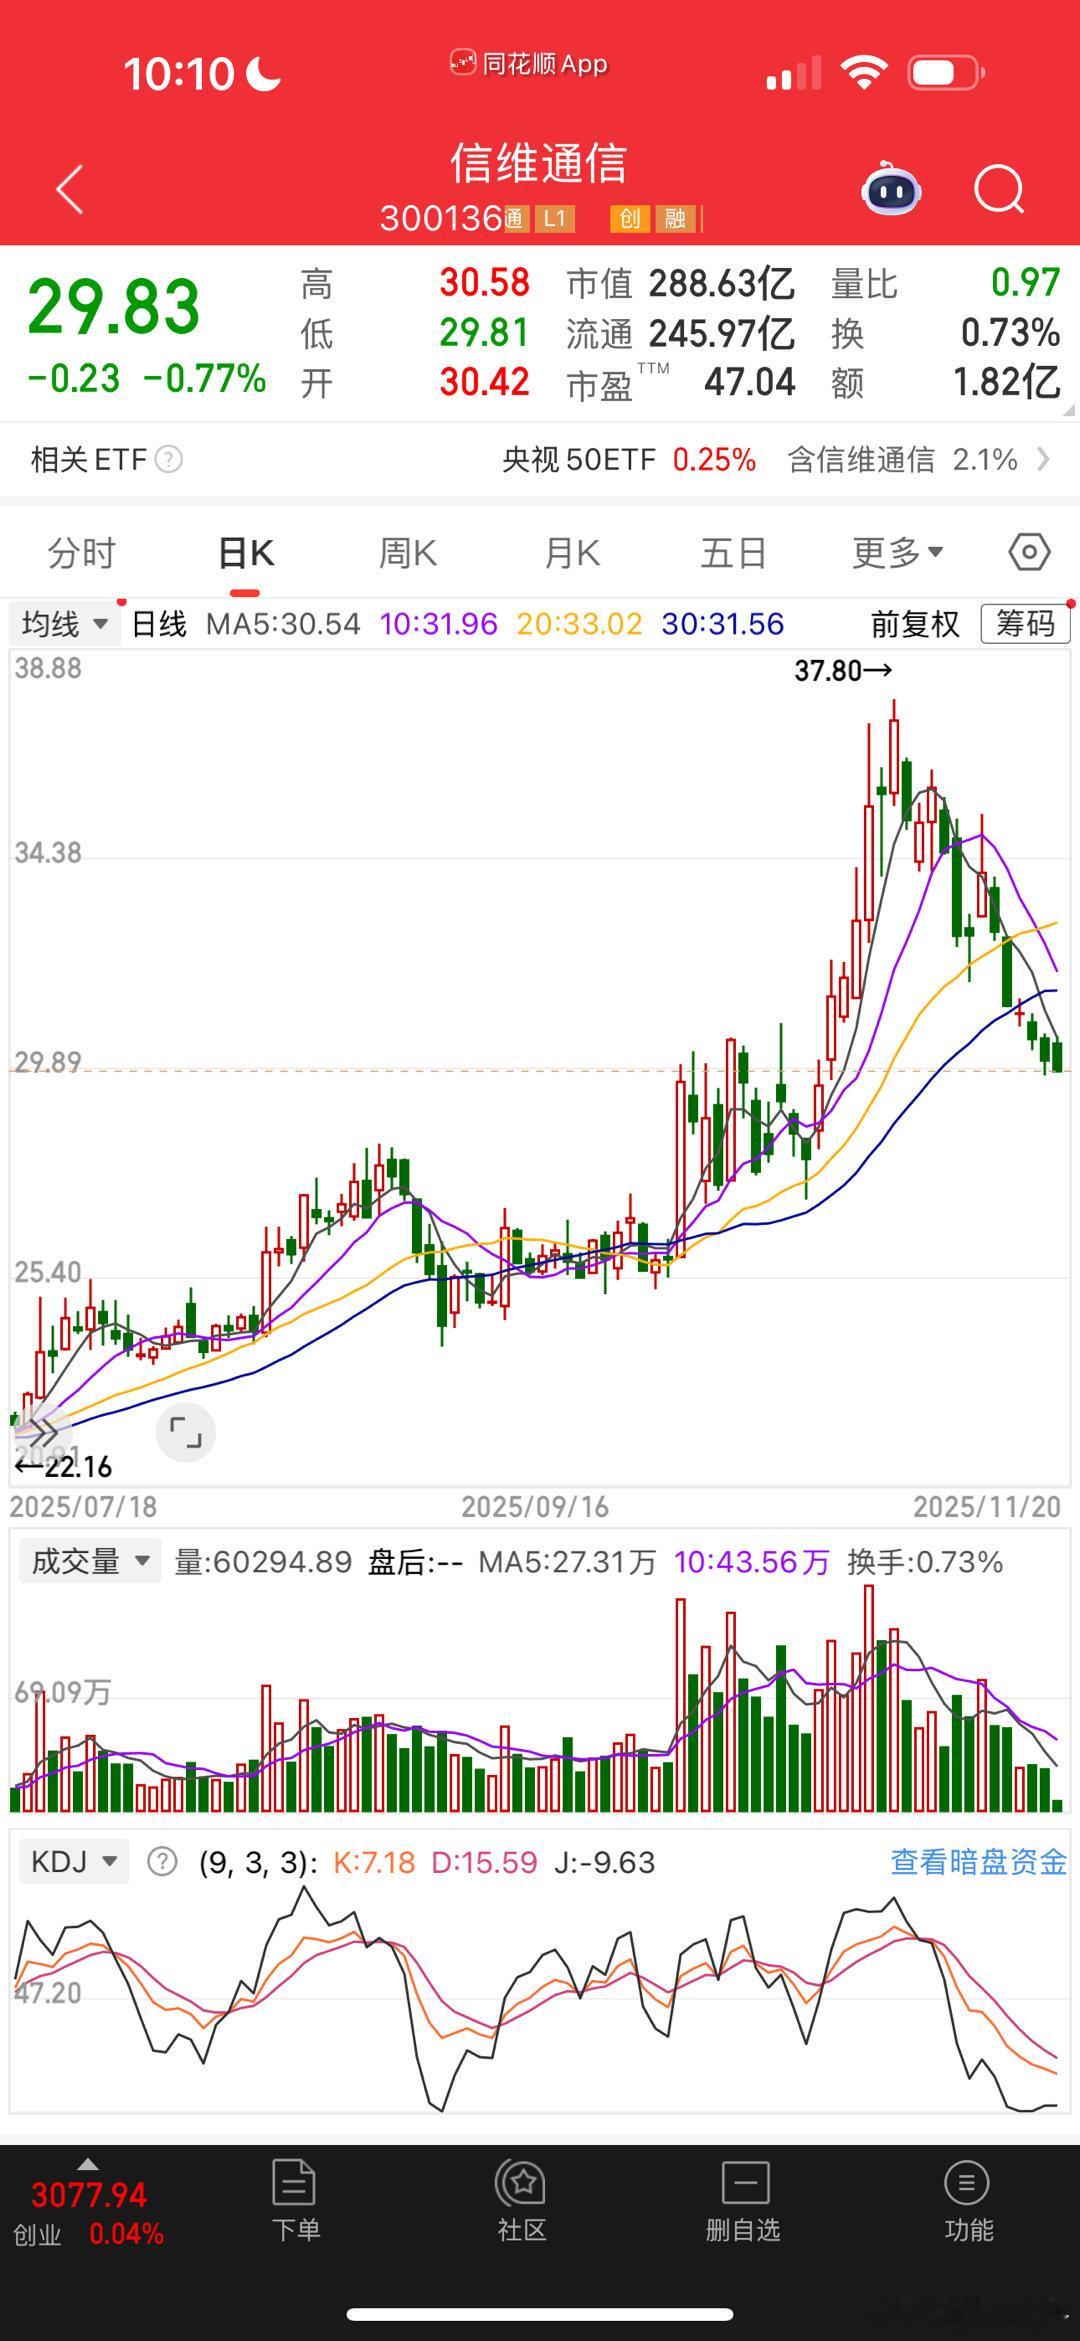Select the 日K tab
The image size is (1080, 2341).
coord(246,552)
